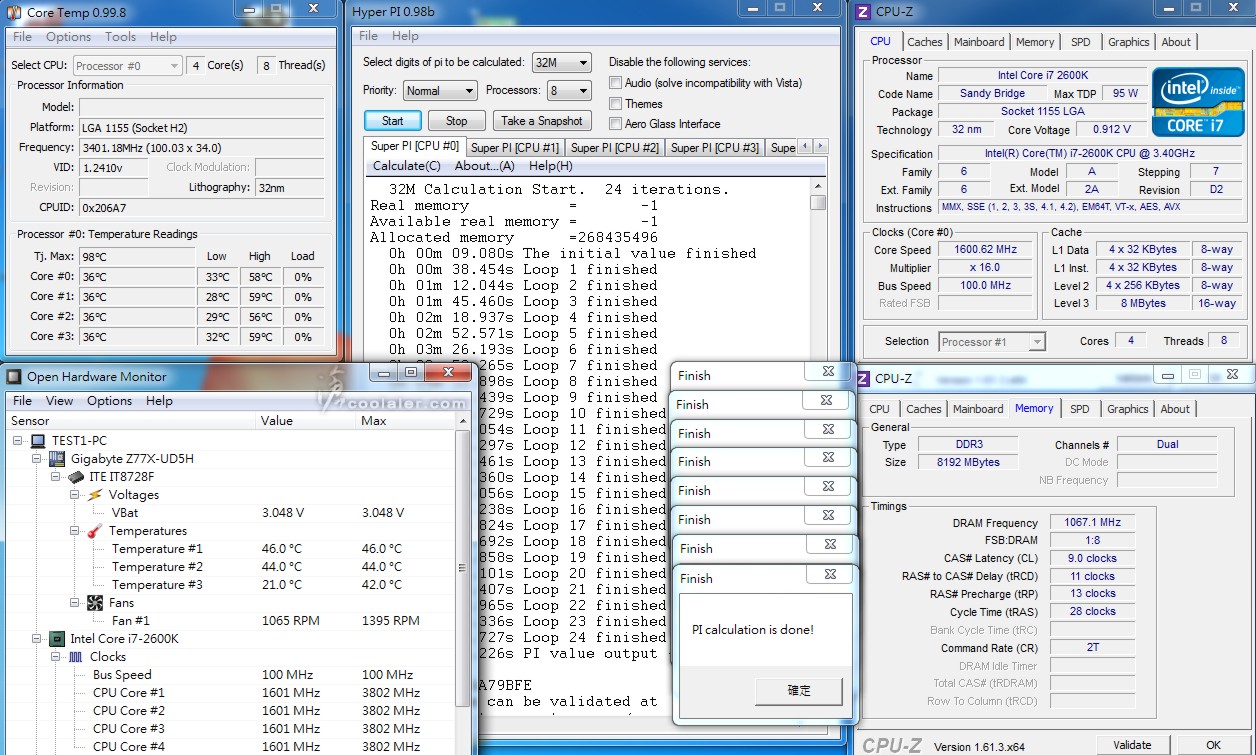Open the digits of pi dropdown showing 32M

pos(562,62)
